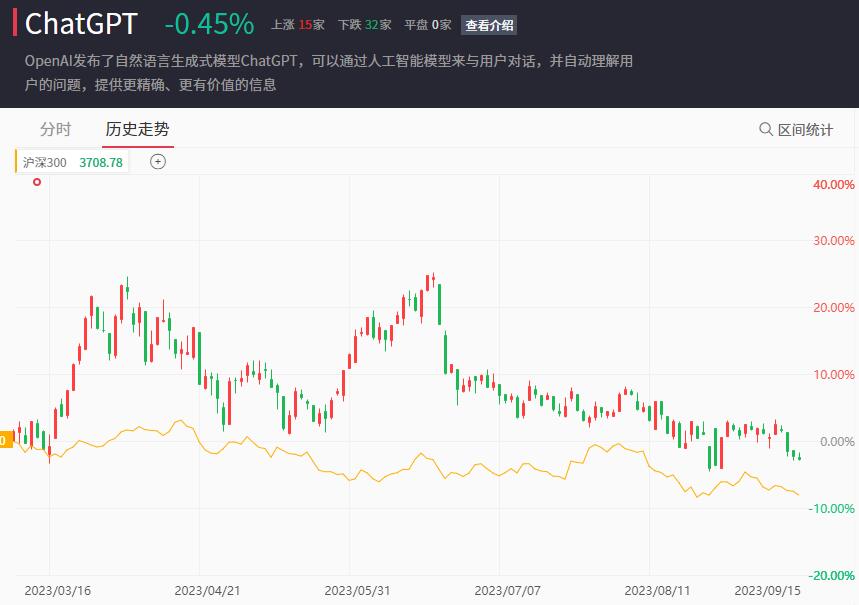Screen dimensions: 859x605
Task: Click the 3708.78 index value
Action: (x=101, y=163)
